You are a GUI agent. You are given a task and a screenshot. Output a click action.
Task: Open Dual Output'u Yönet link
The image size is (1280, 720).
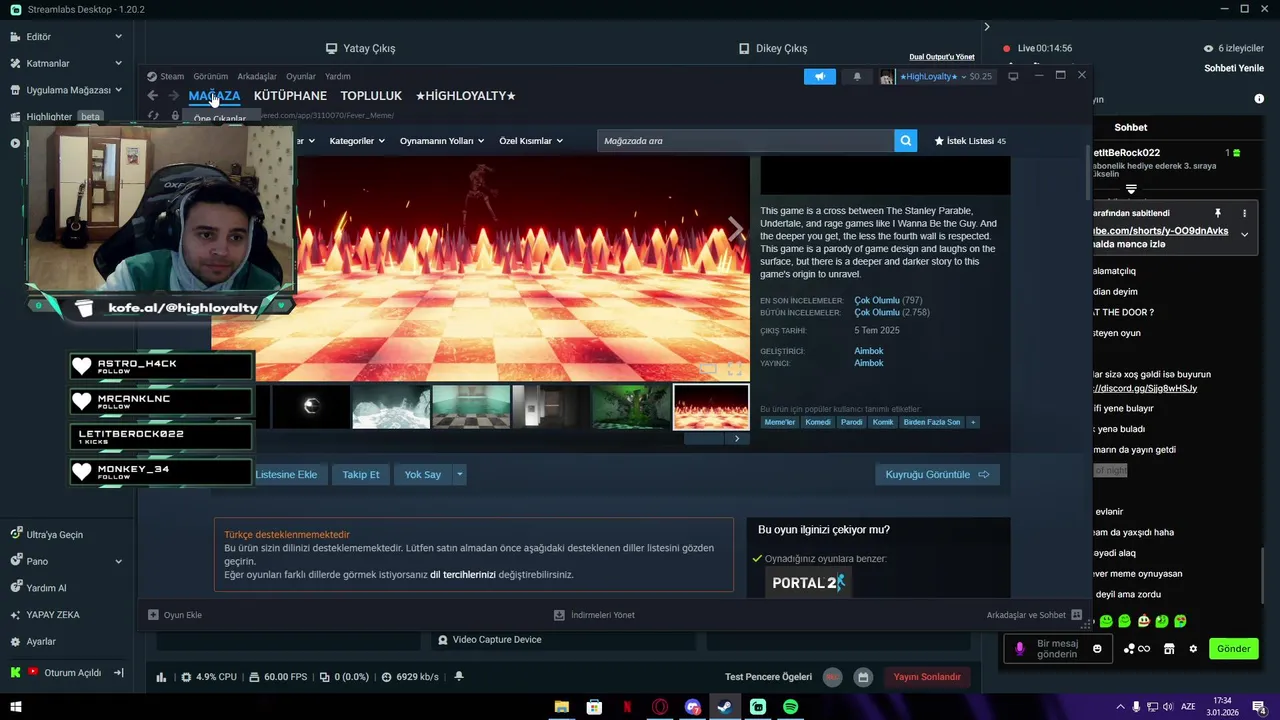click(x=942, y=57)
